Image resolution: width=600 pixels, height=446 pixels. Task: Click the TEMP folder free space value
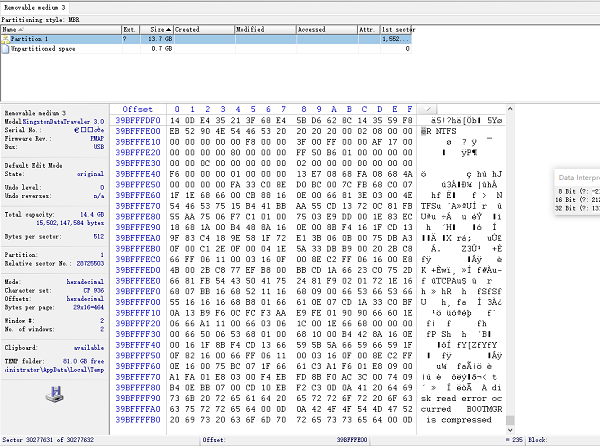coord(83,361)
